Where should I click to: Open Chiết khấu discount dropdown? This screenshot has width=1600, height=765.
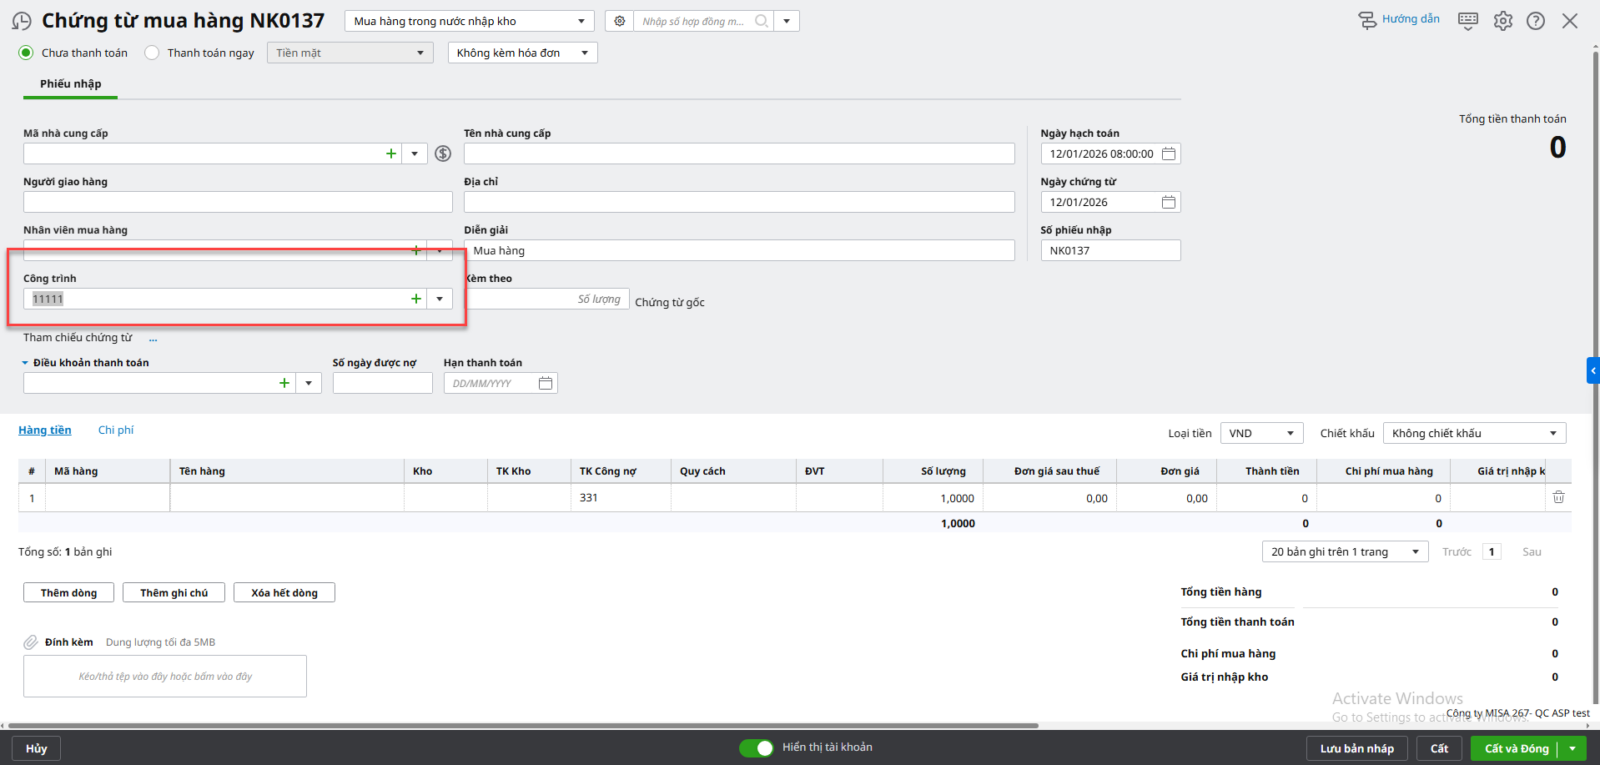coord(1474,433)
